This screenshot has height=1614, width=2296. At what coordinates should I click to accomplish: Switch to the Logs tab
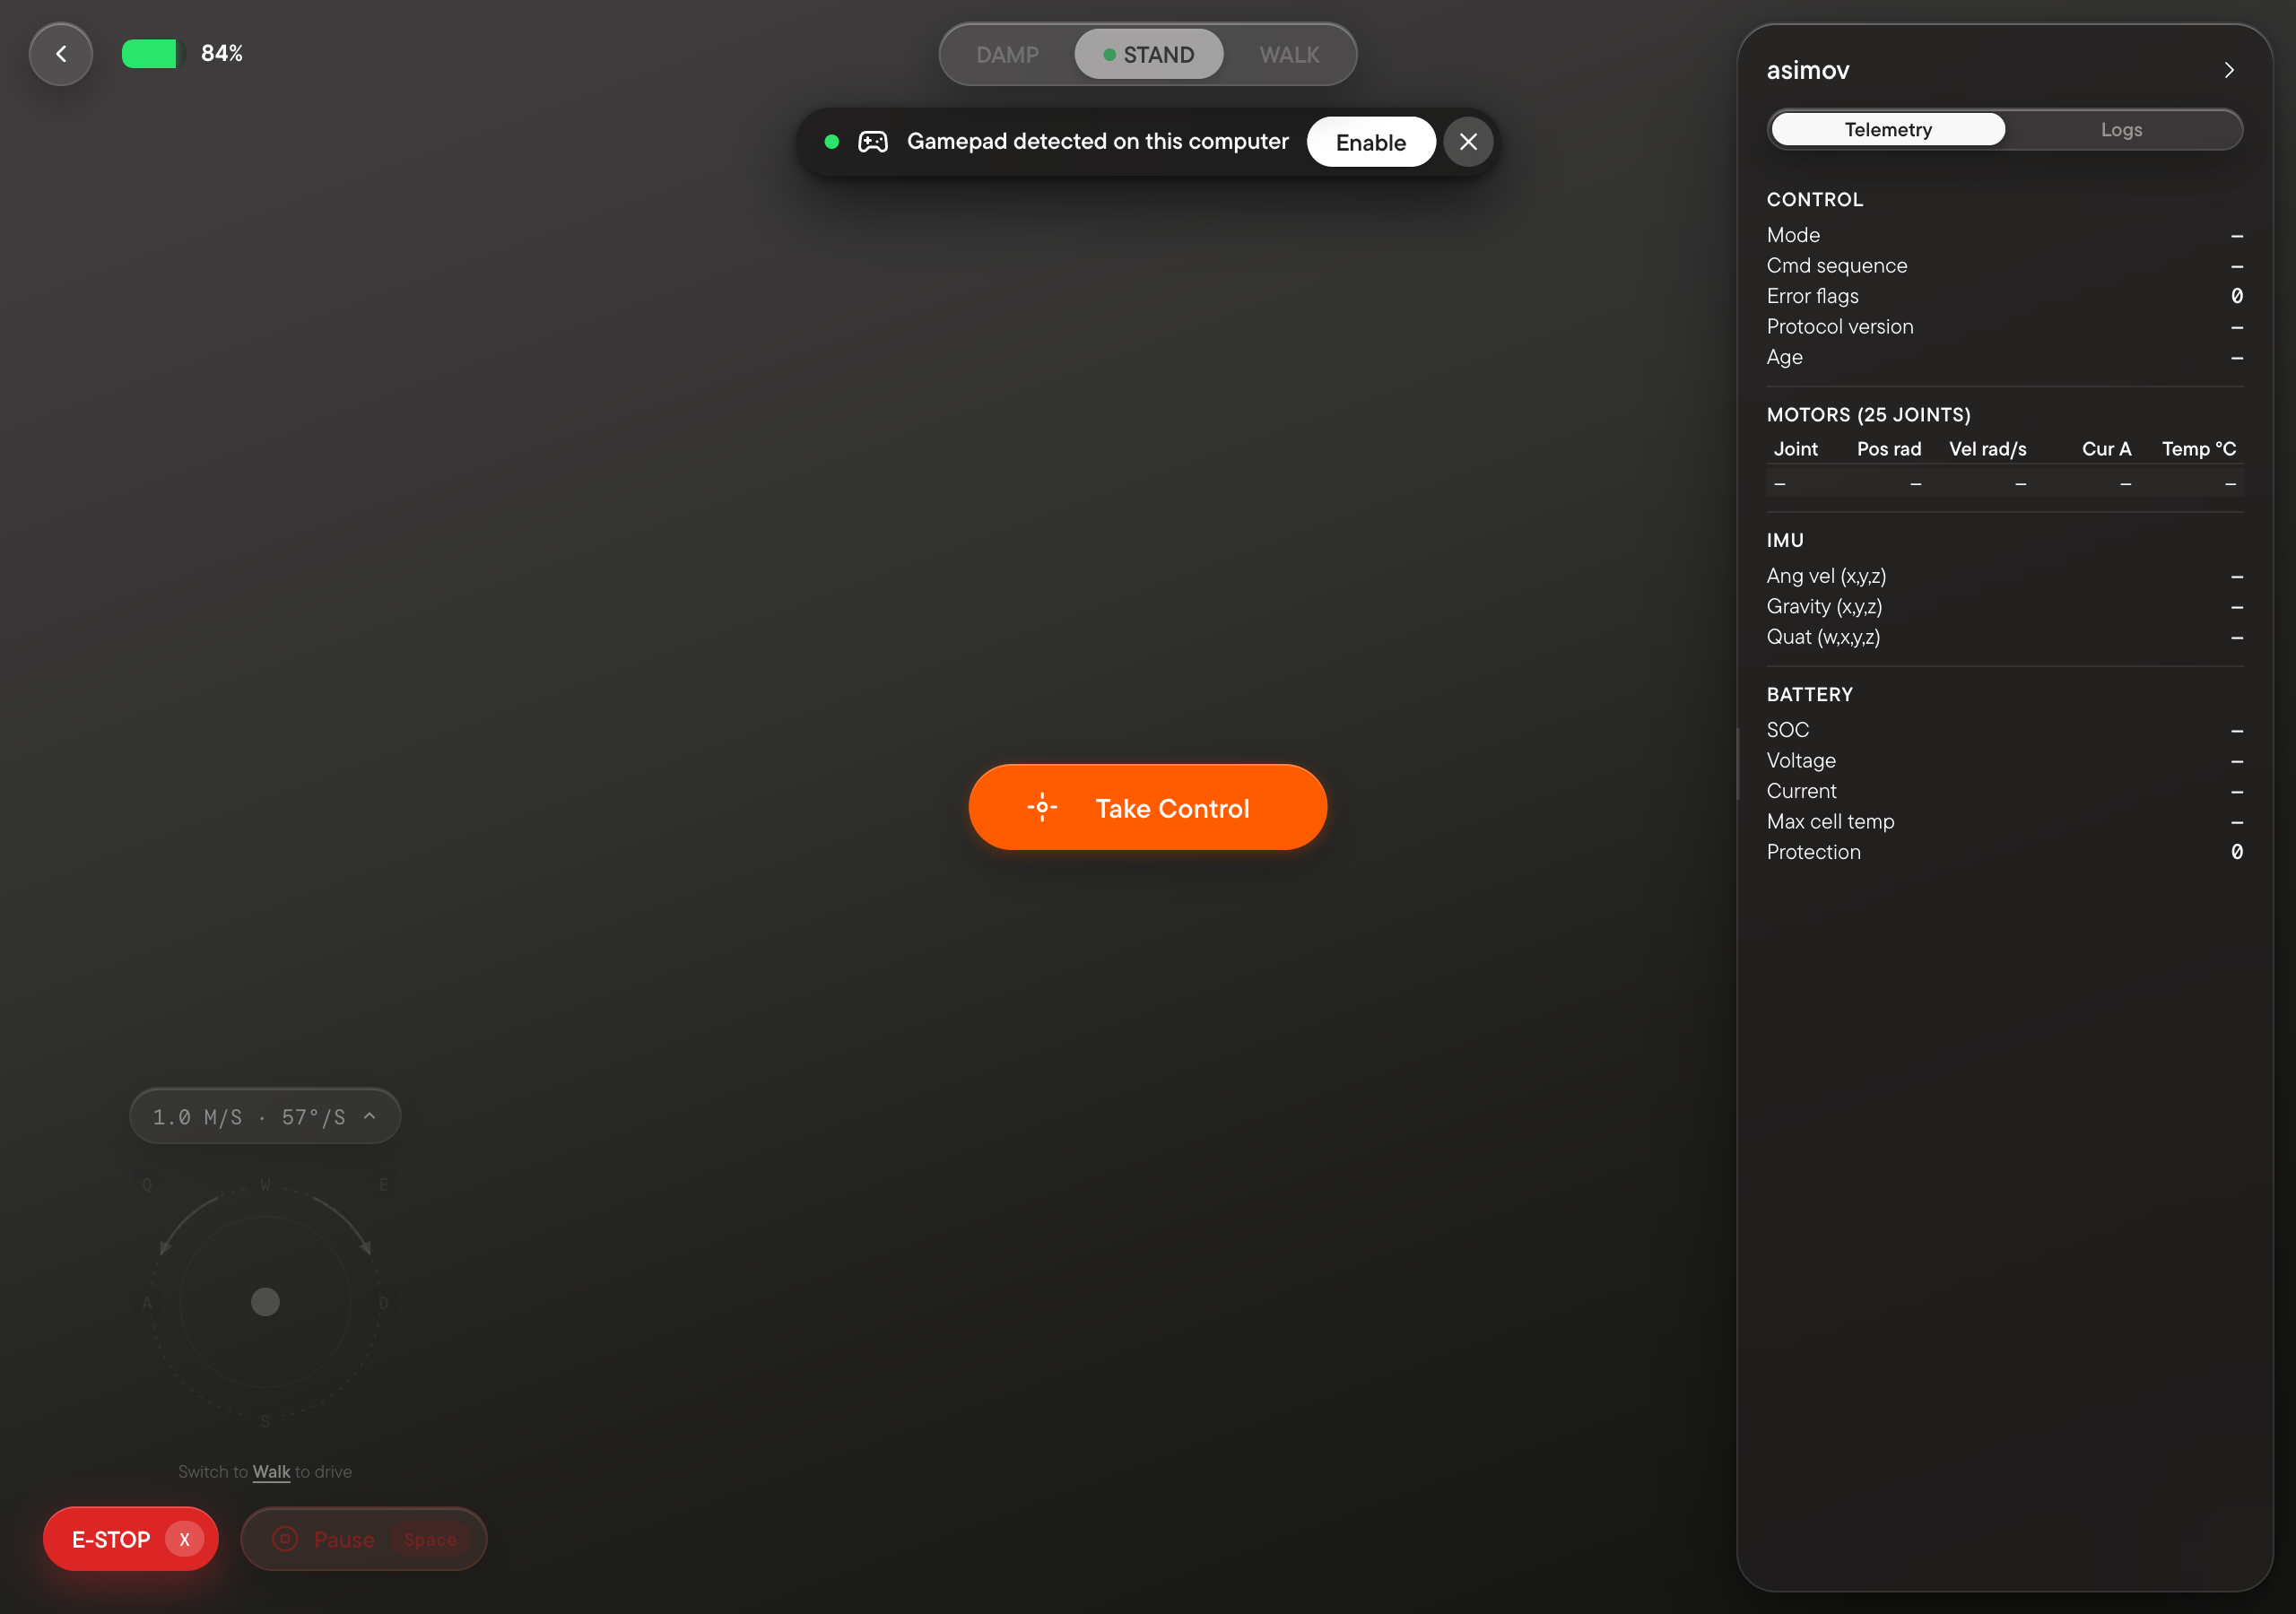tap(2121, 130)
